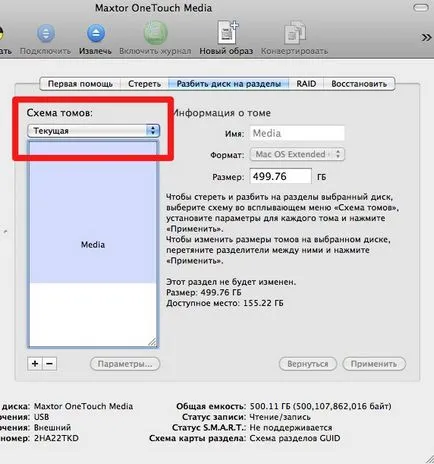Click the Извлечь label in toolbar
The image size is (434, 464).
(95, 51)
